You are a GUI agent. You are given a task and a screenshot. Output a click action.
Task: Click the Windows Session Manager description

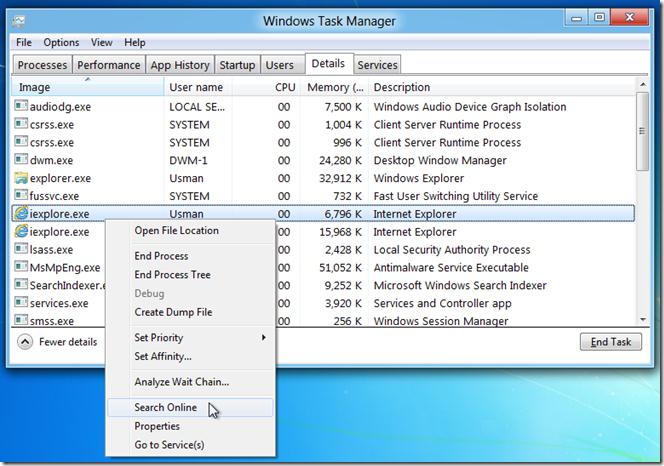tap(441, 321)
